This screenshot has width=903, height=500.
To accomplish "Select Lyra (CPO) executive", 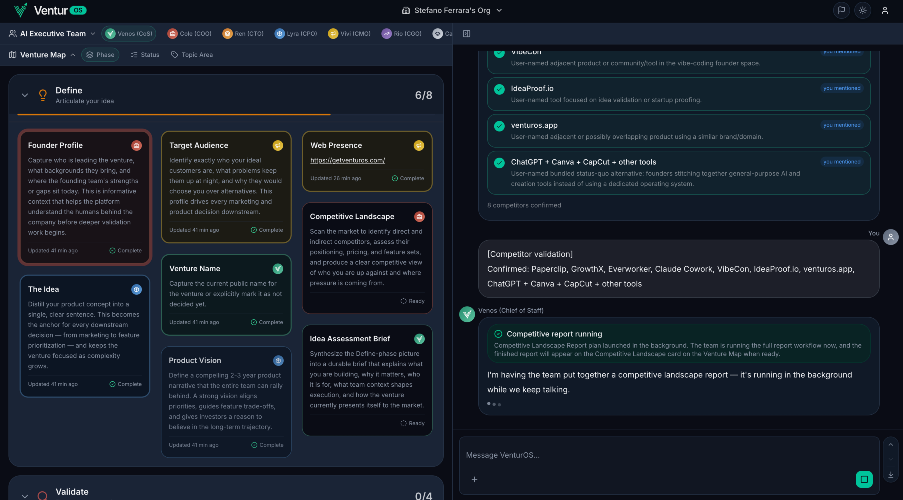I will click(x=296, y=33).
